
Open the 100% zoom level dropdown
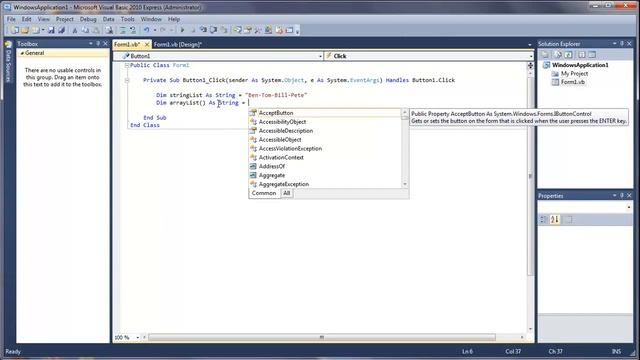pyautogui.click(x=138, y=338)
